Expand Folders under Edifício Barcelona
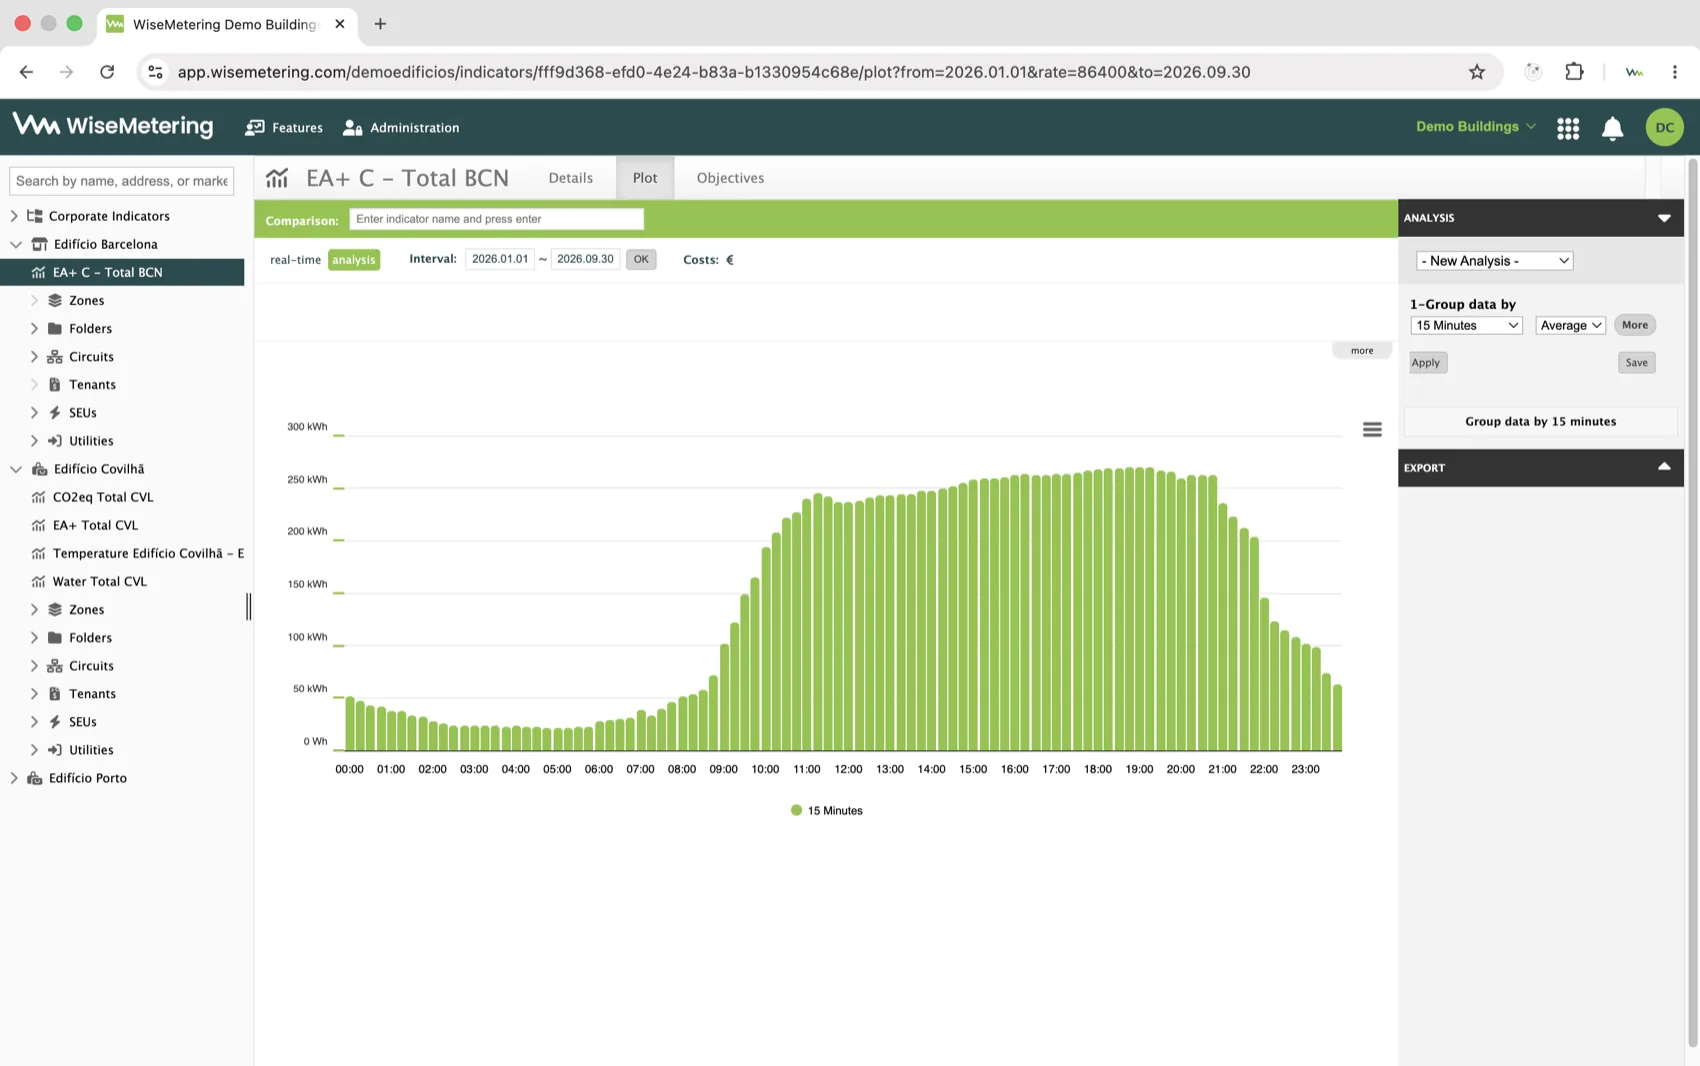This screenshot has width=1700, height=1066. pos(34,328)
